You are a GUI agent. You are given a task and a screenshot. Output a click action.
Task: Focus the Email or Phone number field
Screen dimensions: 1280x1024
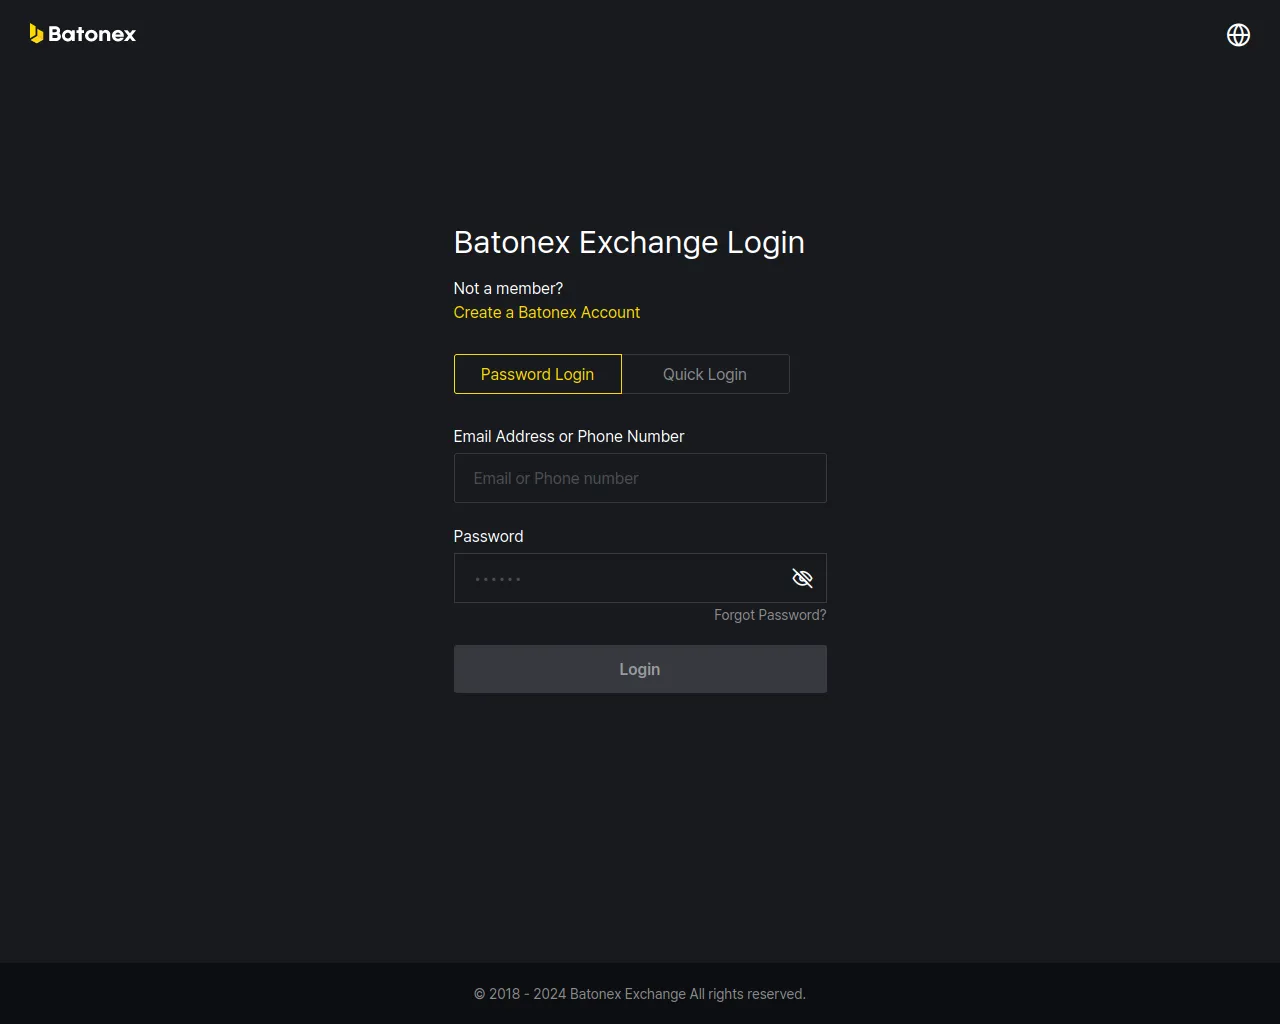click(x=640, y=478)
